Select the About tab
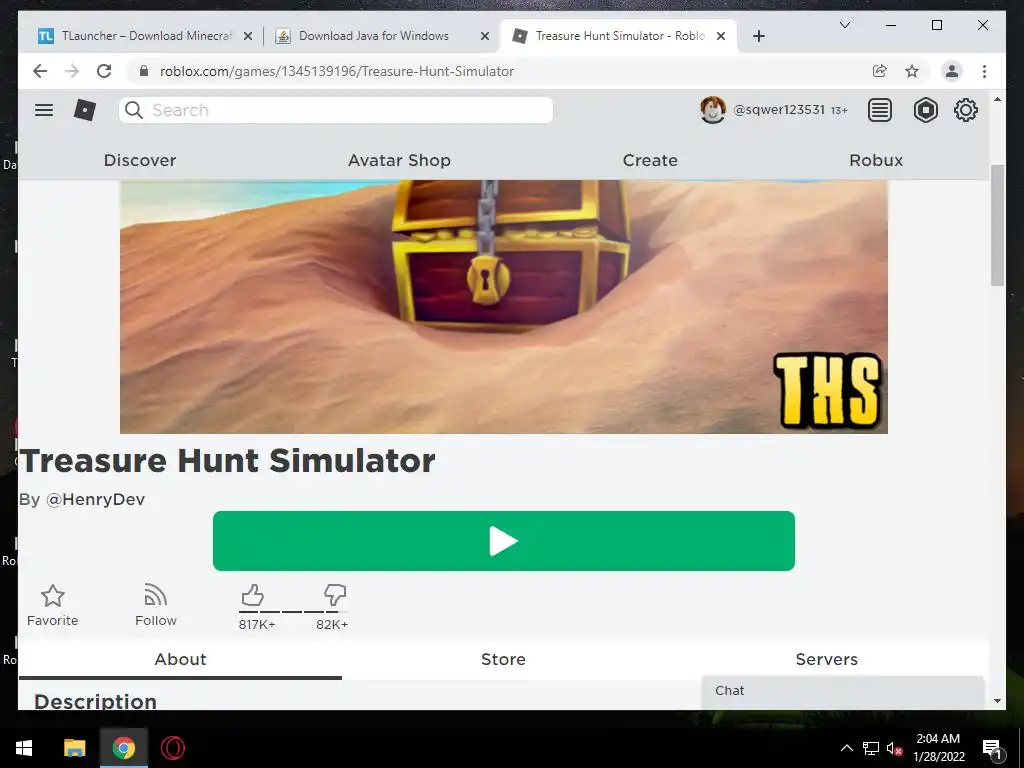The height and width of the screenshot is (768, 1024). point(180,659)
